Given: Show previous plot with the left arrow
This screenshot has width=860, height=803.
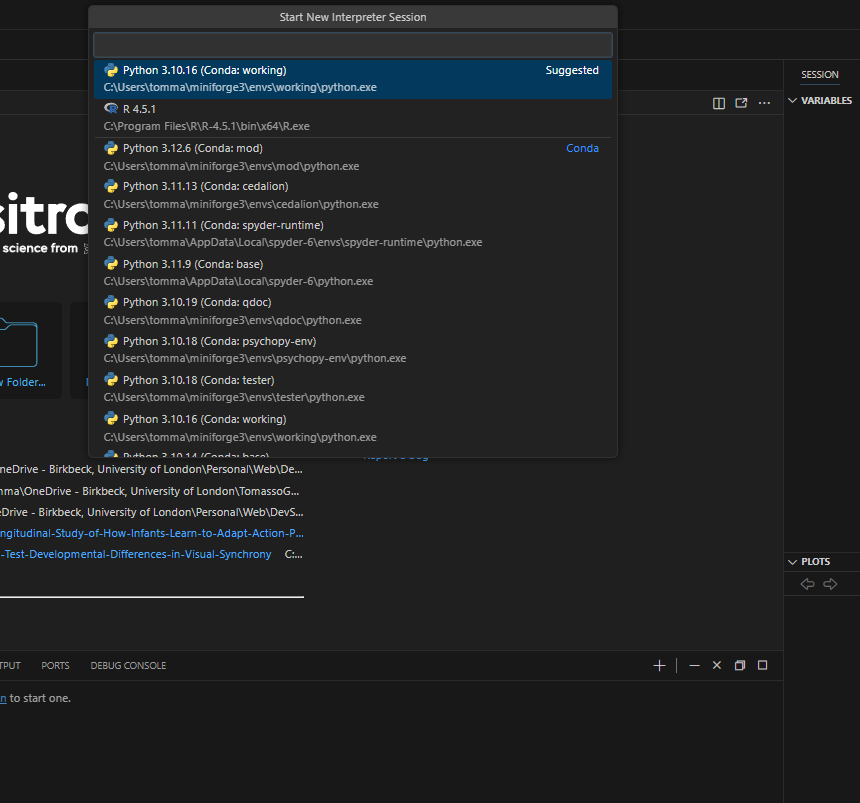Looking at the screenshot, I should coord(808,584).
